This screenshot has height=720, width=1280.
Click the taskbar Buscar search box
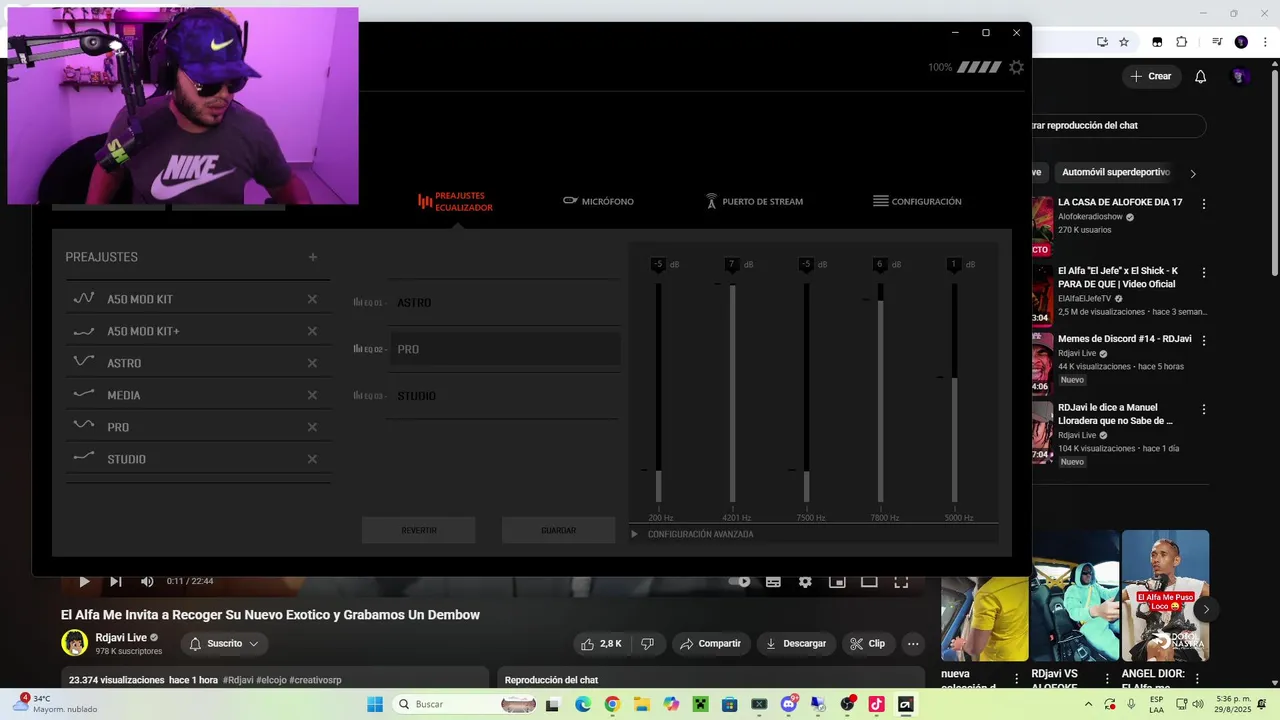[x=465, y=704]
